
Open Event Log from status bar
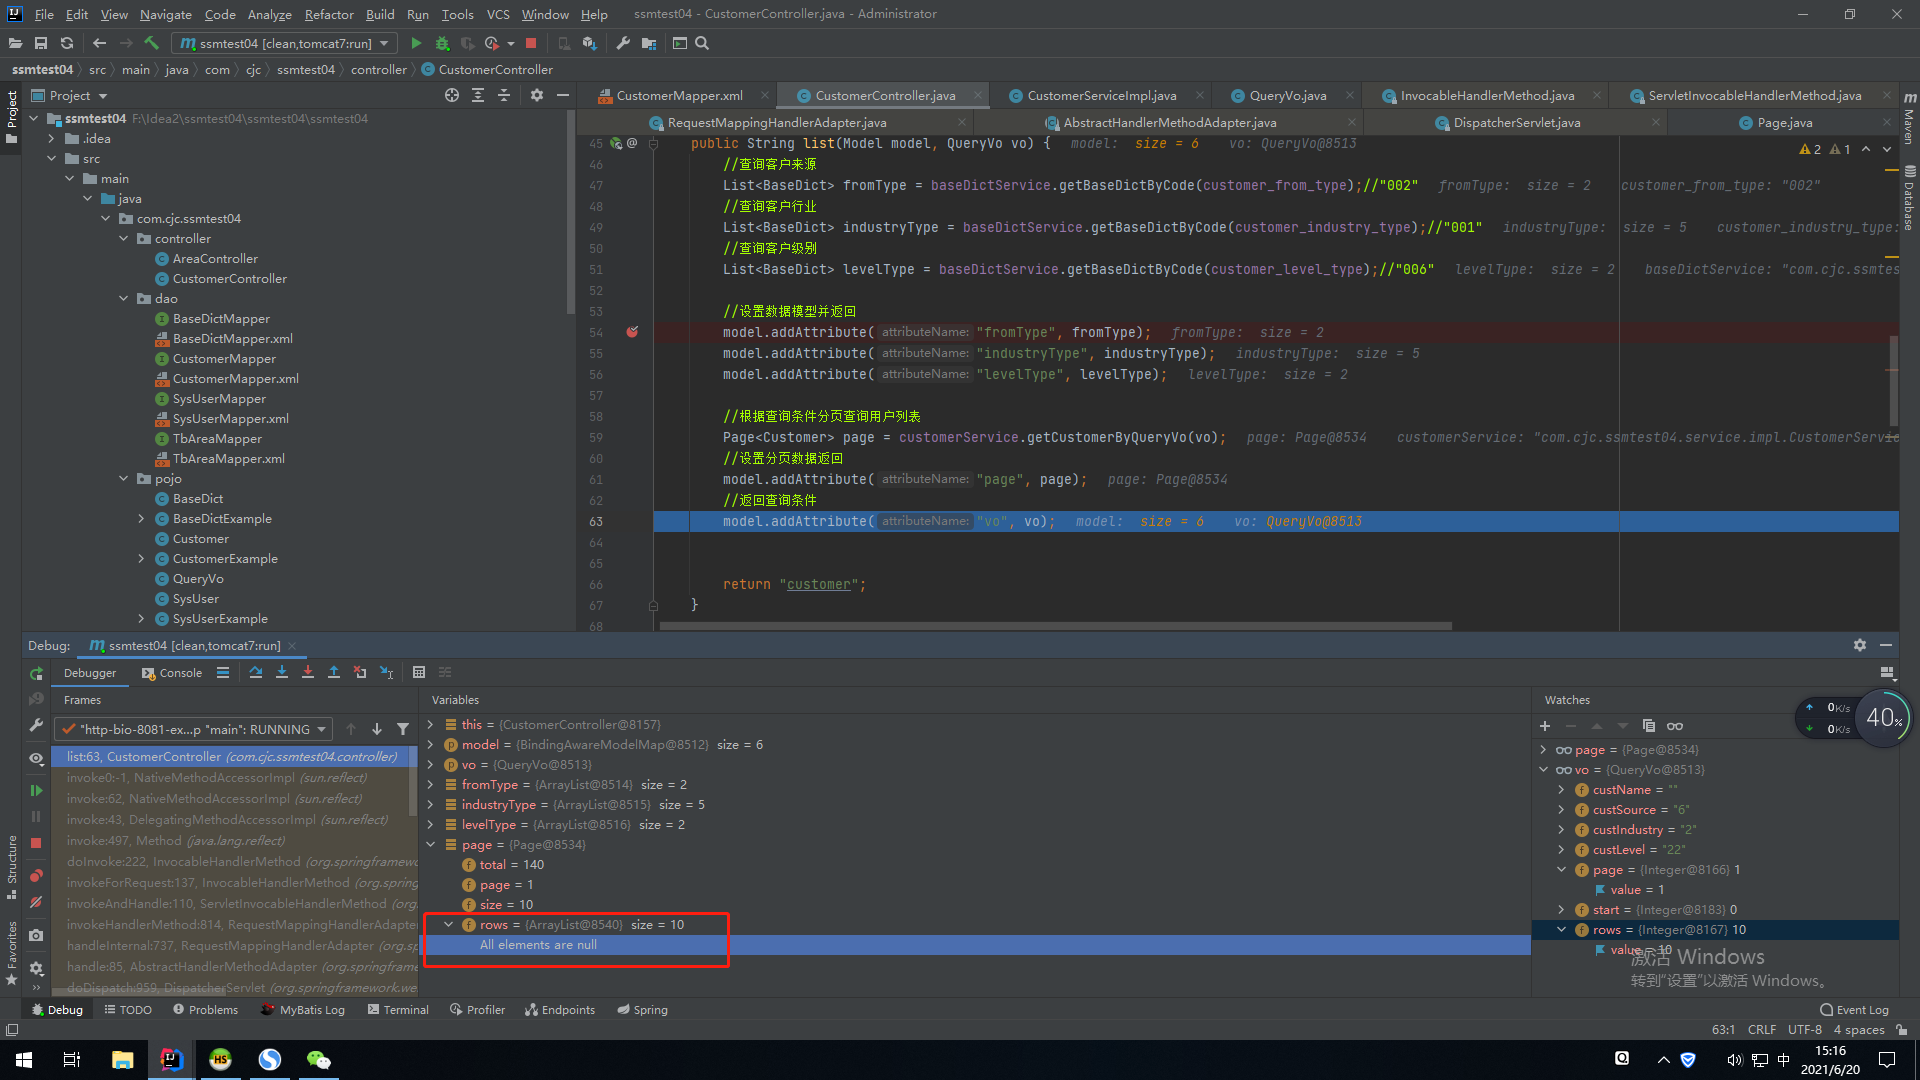point(1854,1010)
